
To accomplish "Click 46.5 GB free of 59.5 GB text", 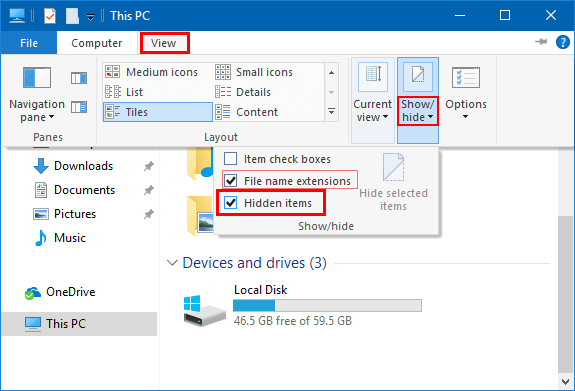I will click(293, 321).
